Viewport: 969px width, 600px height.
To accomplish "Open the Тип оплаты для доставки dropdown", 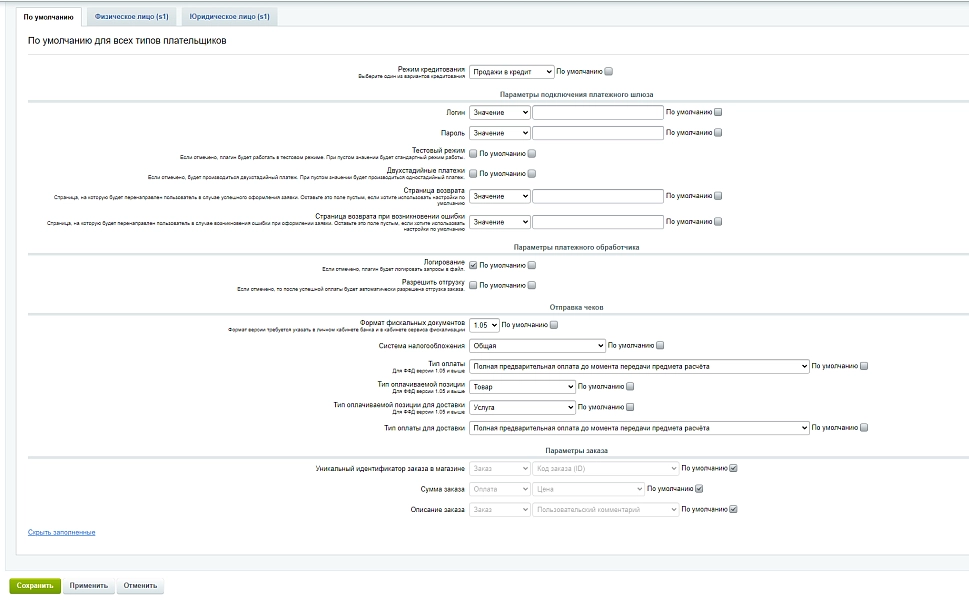I will [639, 428].
